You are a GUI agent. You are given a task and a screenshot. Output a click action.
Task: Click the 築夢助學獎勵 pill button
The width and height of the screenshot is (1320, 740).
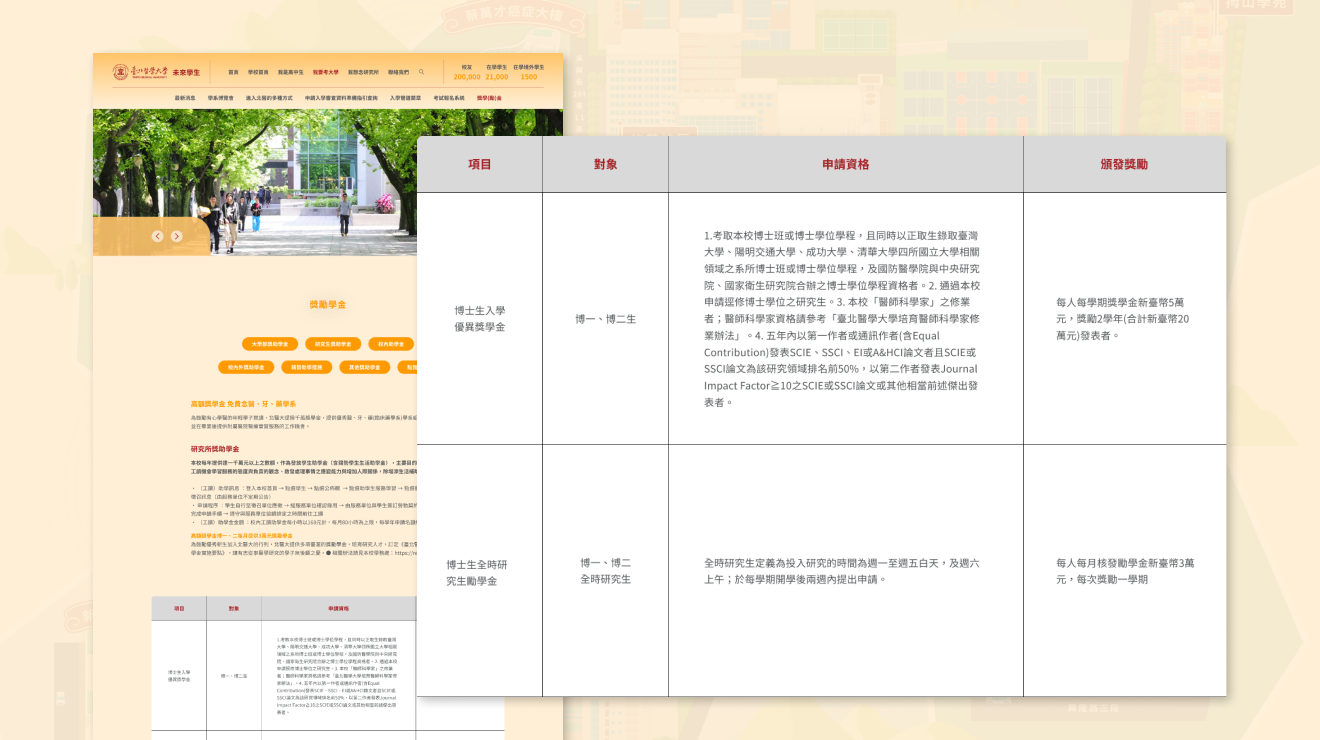click(x=306, y=367)
